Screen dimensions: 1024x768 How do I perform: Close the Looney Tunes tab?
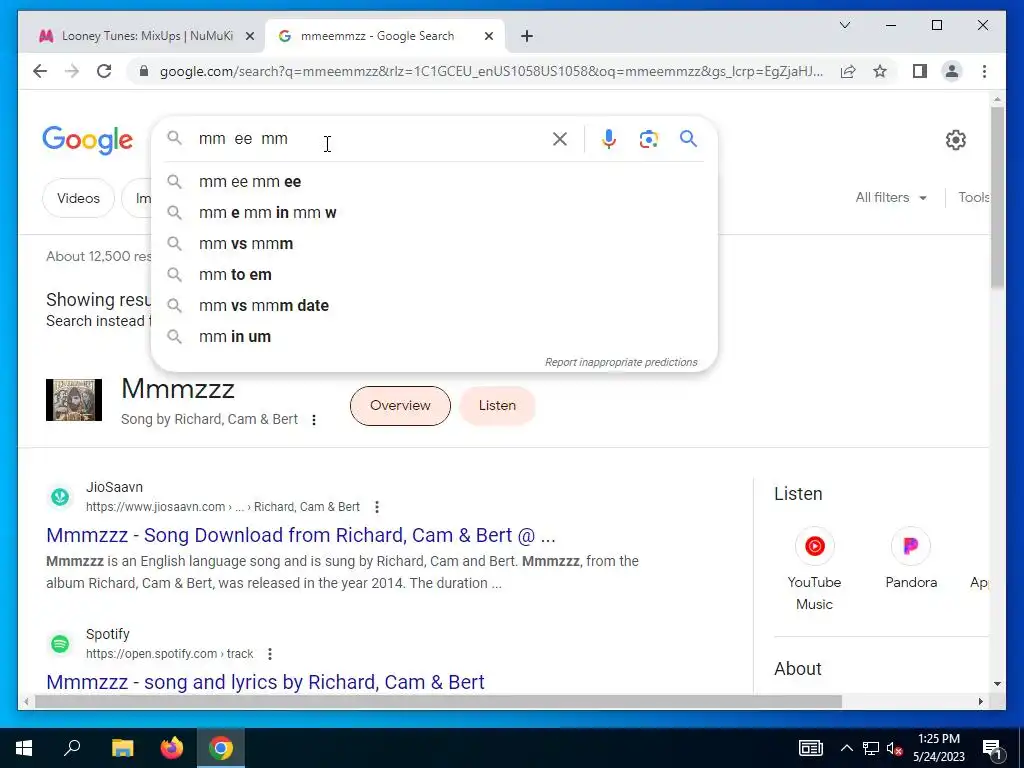[x=249, y=37]
